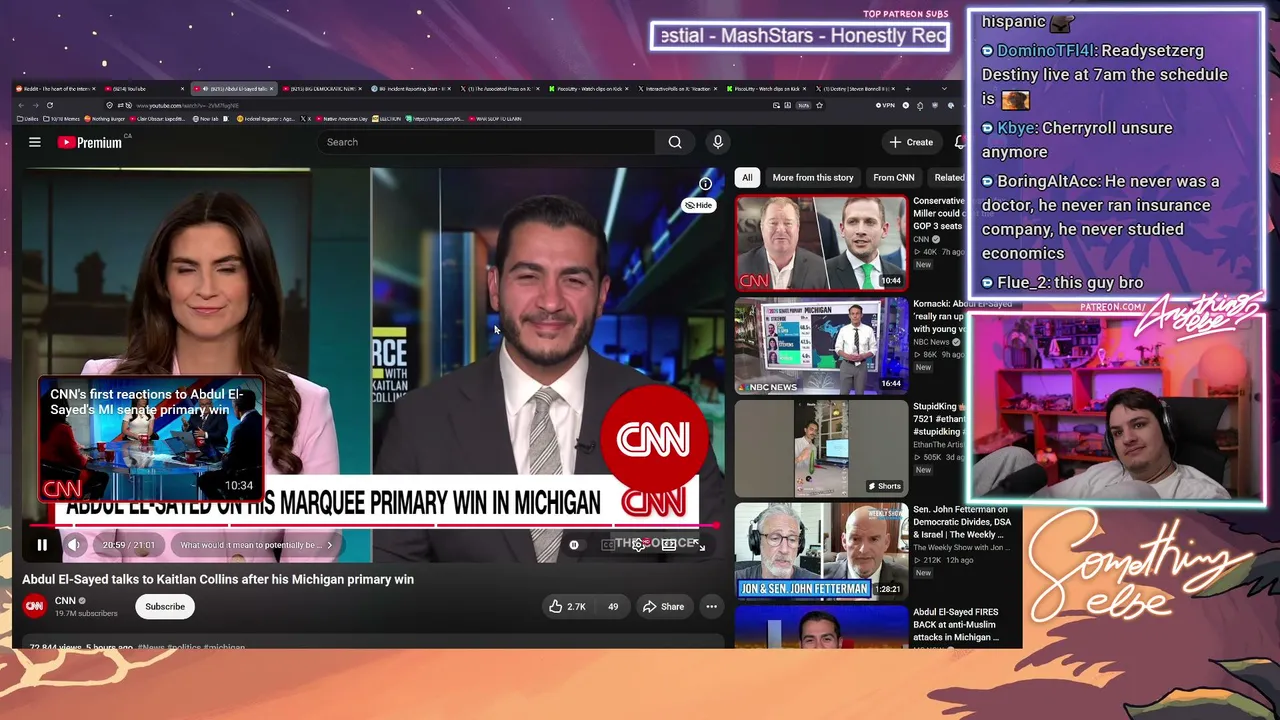The height and width of the screenshot is (720, 1280).
Task: Hide the end-screen suggestions with Hide button
Action: pos(698,205)
